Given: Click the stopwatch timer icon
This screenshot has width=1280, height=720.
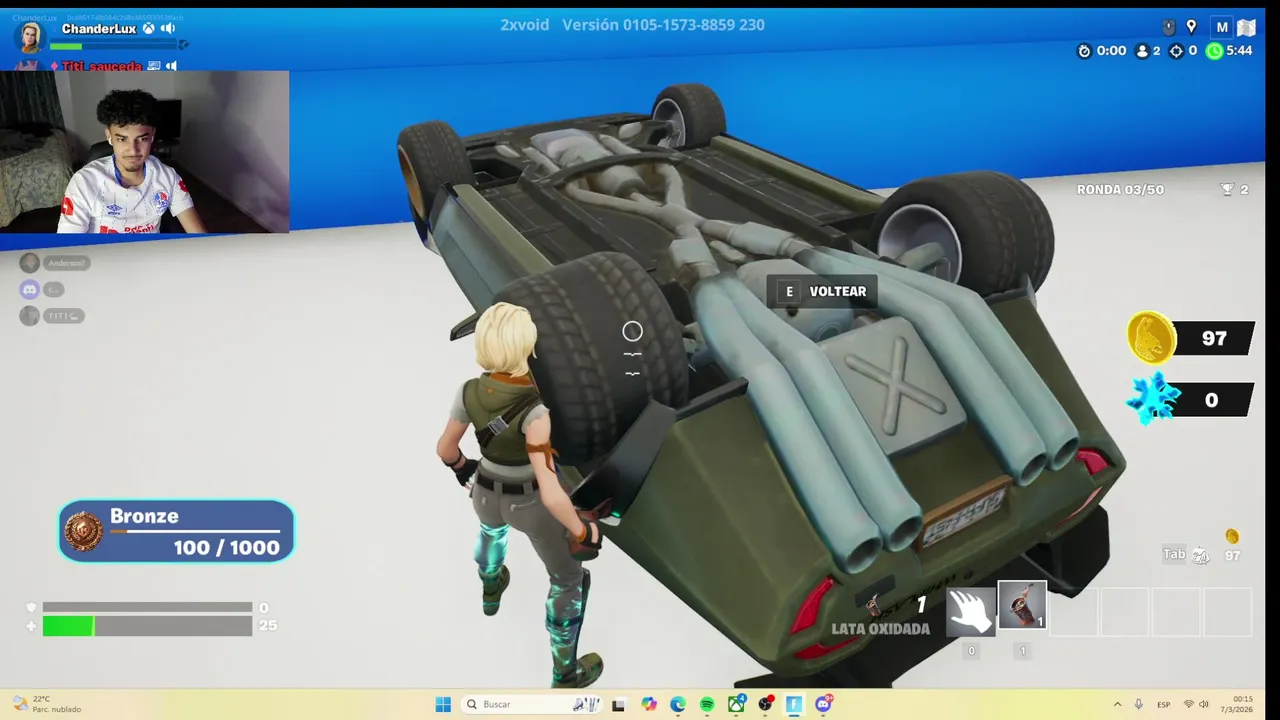Looking at the screenshot, I should [1084, 51].
